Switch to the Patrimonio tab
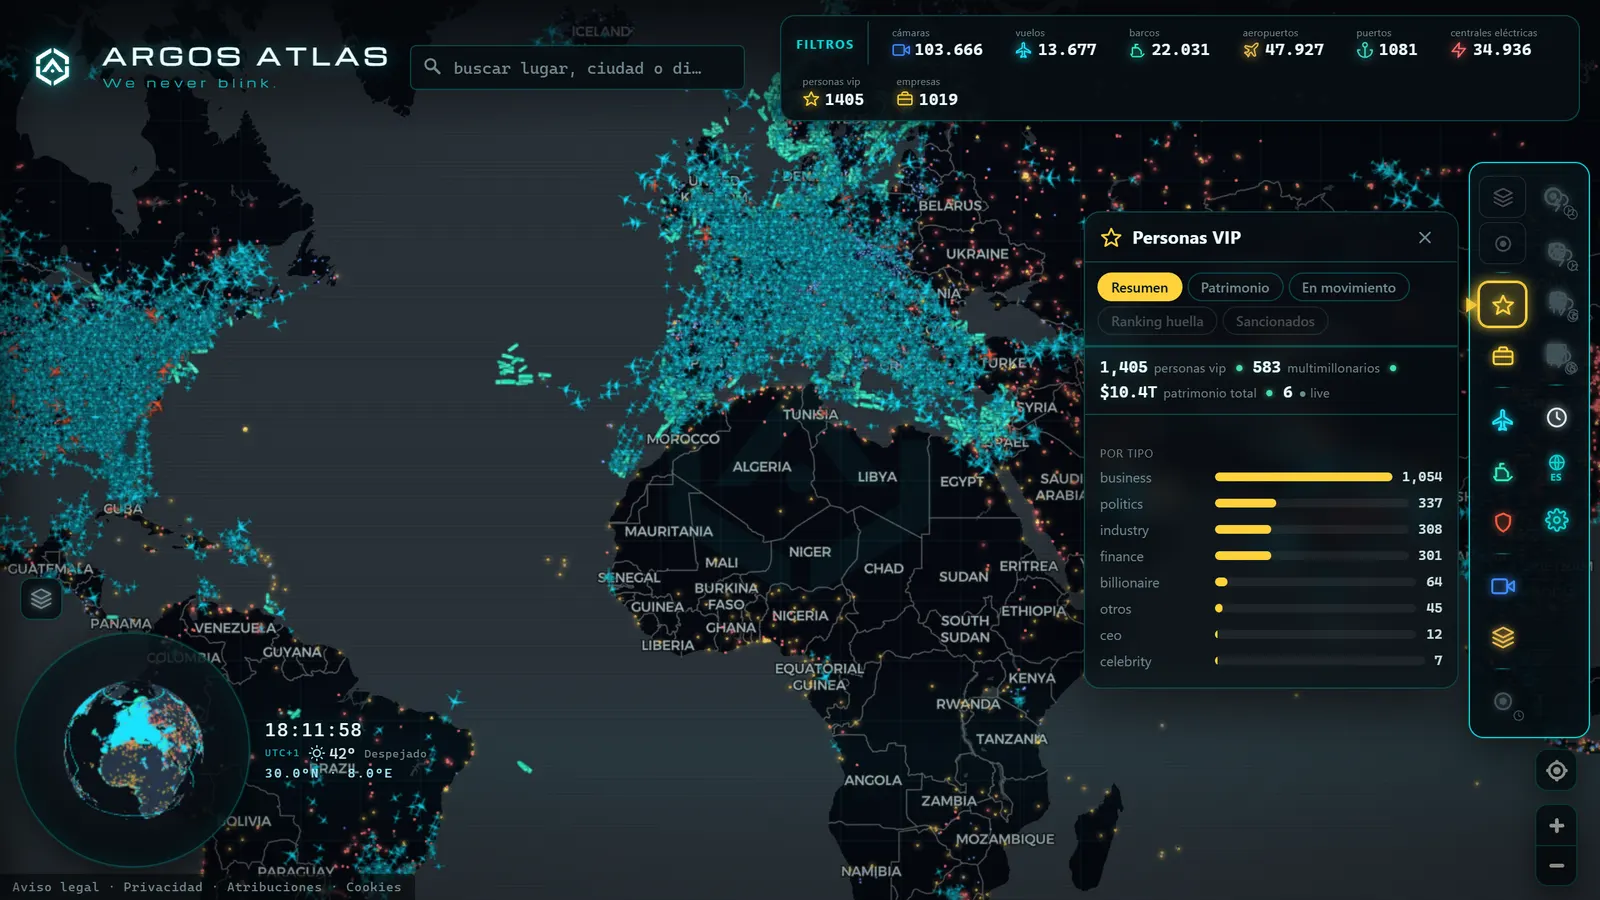1600x900 pixels. click(1234, 288)
